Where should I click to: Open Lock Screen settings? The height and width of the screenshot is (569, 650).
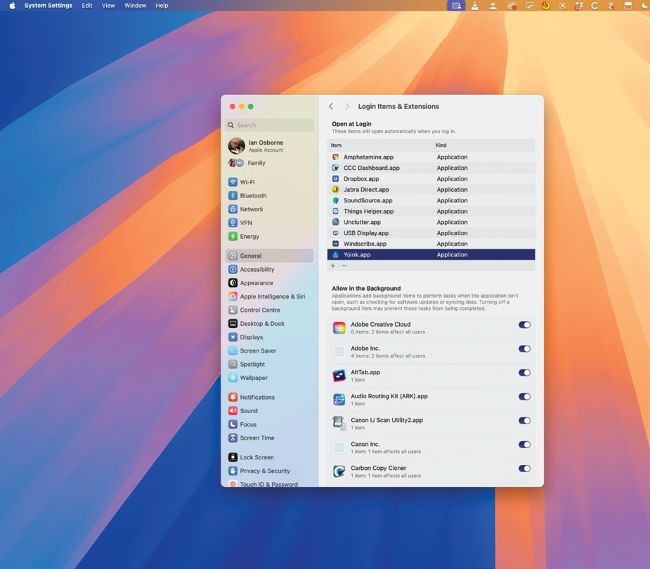[269, 458]
